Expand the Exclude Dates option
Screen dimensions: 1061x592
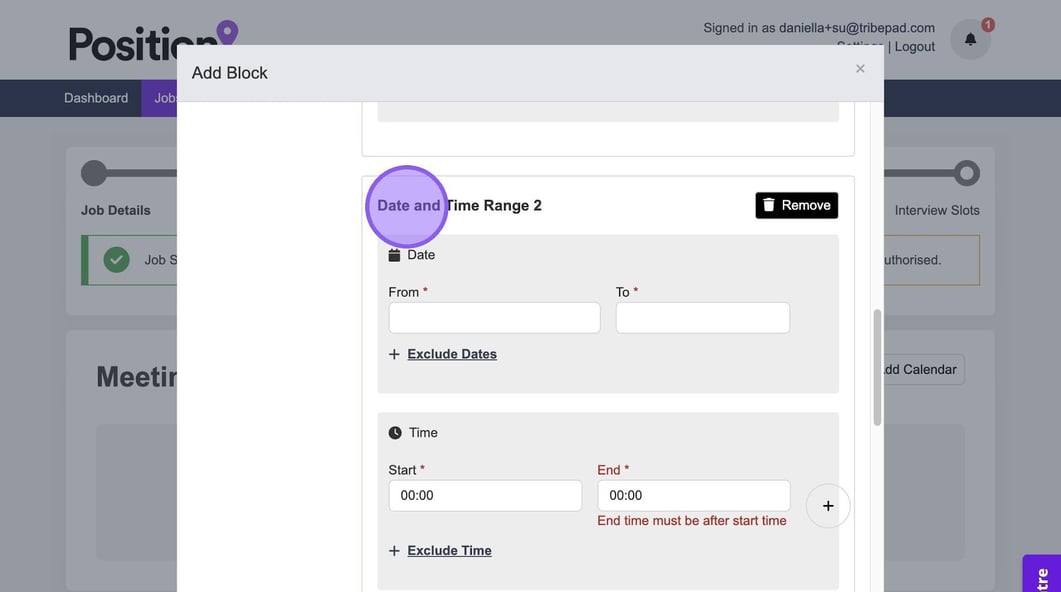click(451, 354)
